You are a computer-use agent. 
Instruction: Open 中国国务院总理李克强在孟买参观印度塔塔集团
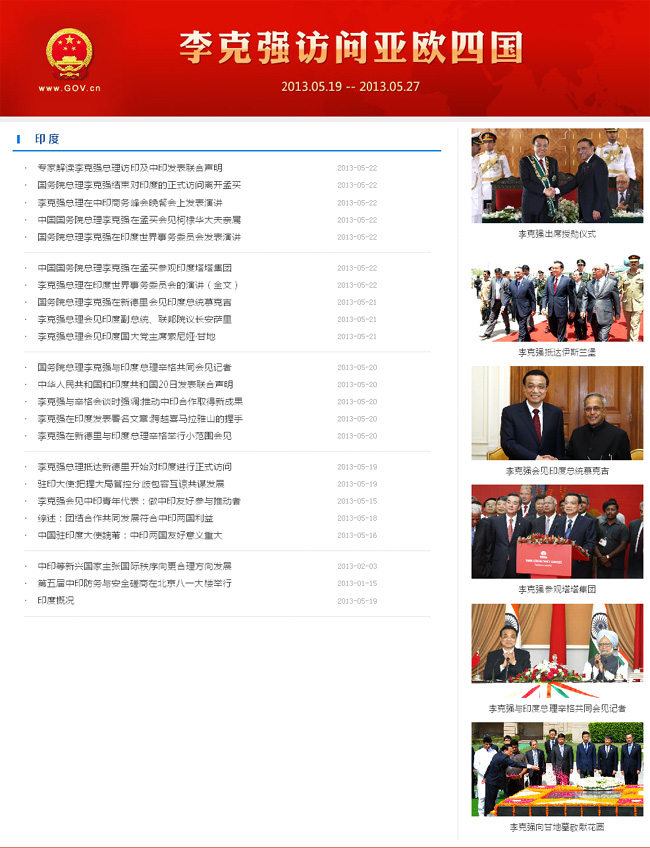(x=135, y=268)
